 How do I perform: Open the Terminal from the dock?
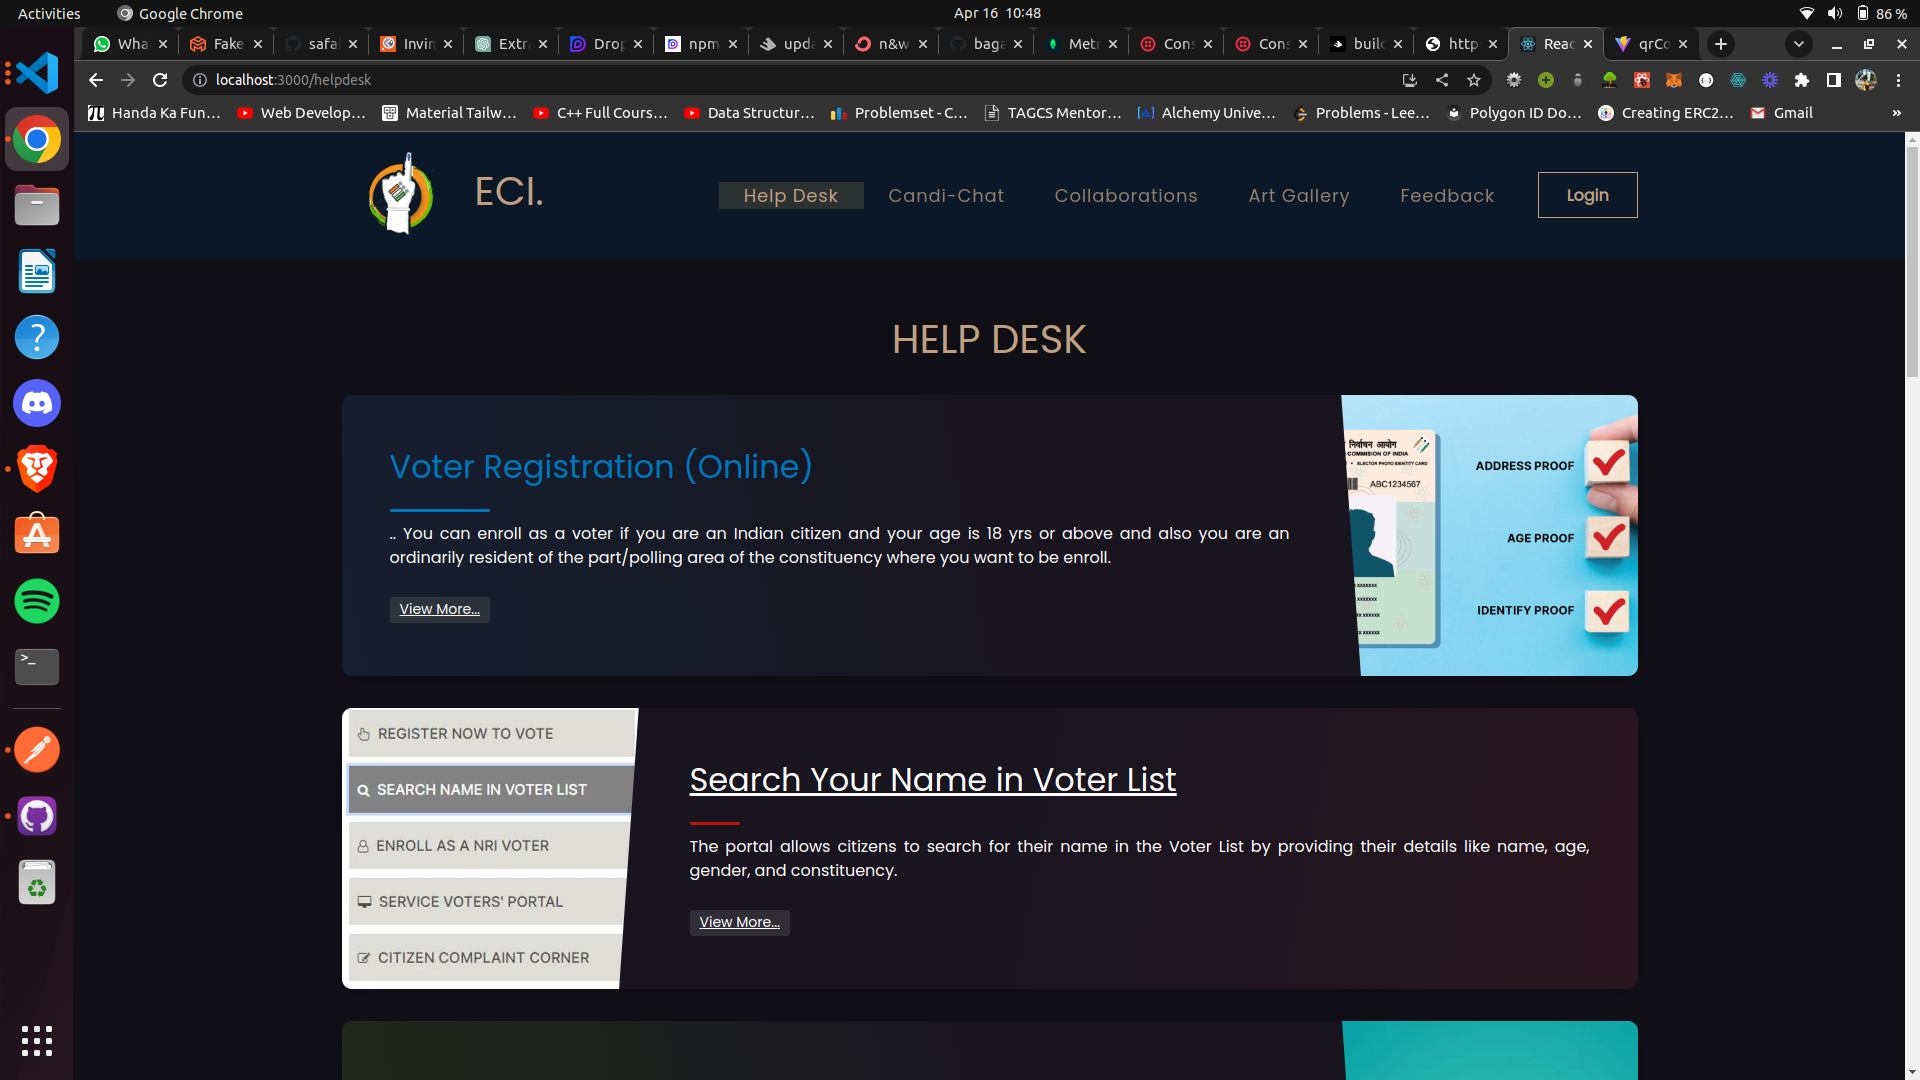[36, 667]
